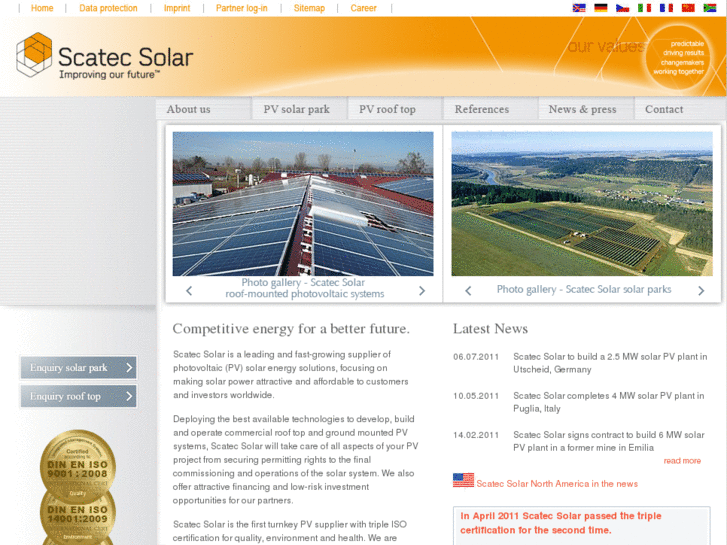Screen dimensions: 727x545
Task: Click the aerial solar park photo
Action: coord(582,204)
